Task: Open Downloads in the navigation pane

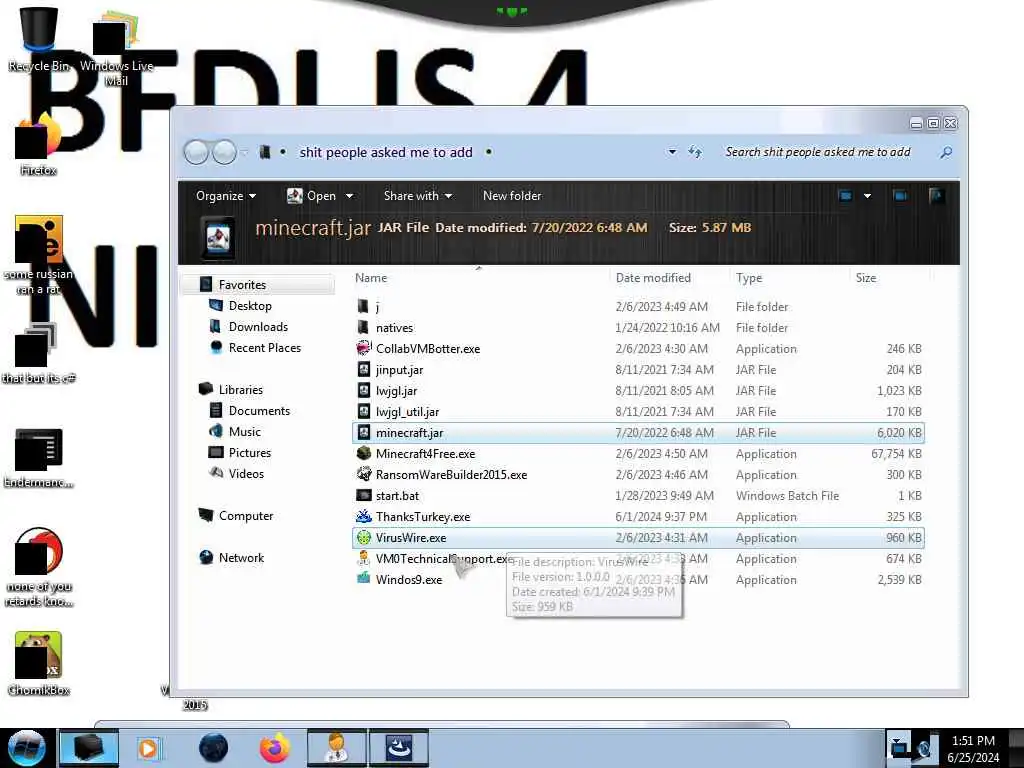Action: click(x=257, y=327)
